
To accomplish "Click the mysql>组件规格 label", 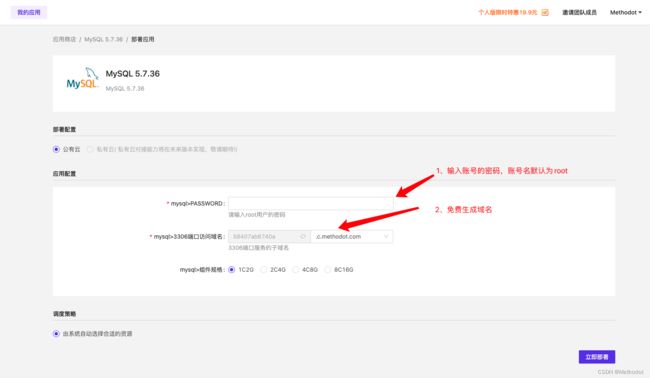I will 202,270.
